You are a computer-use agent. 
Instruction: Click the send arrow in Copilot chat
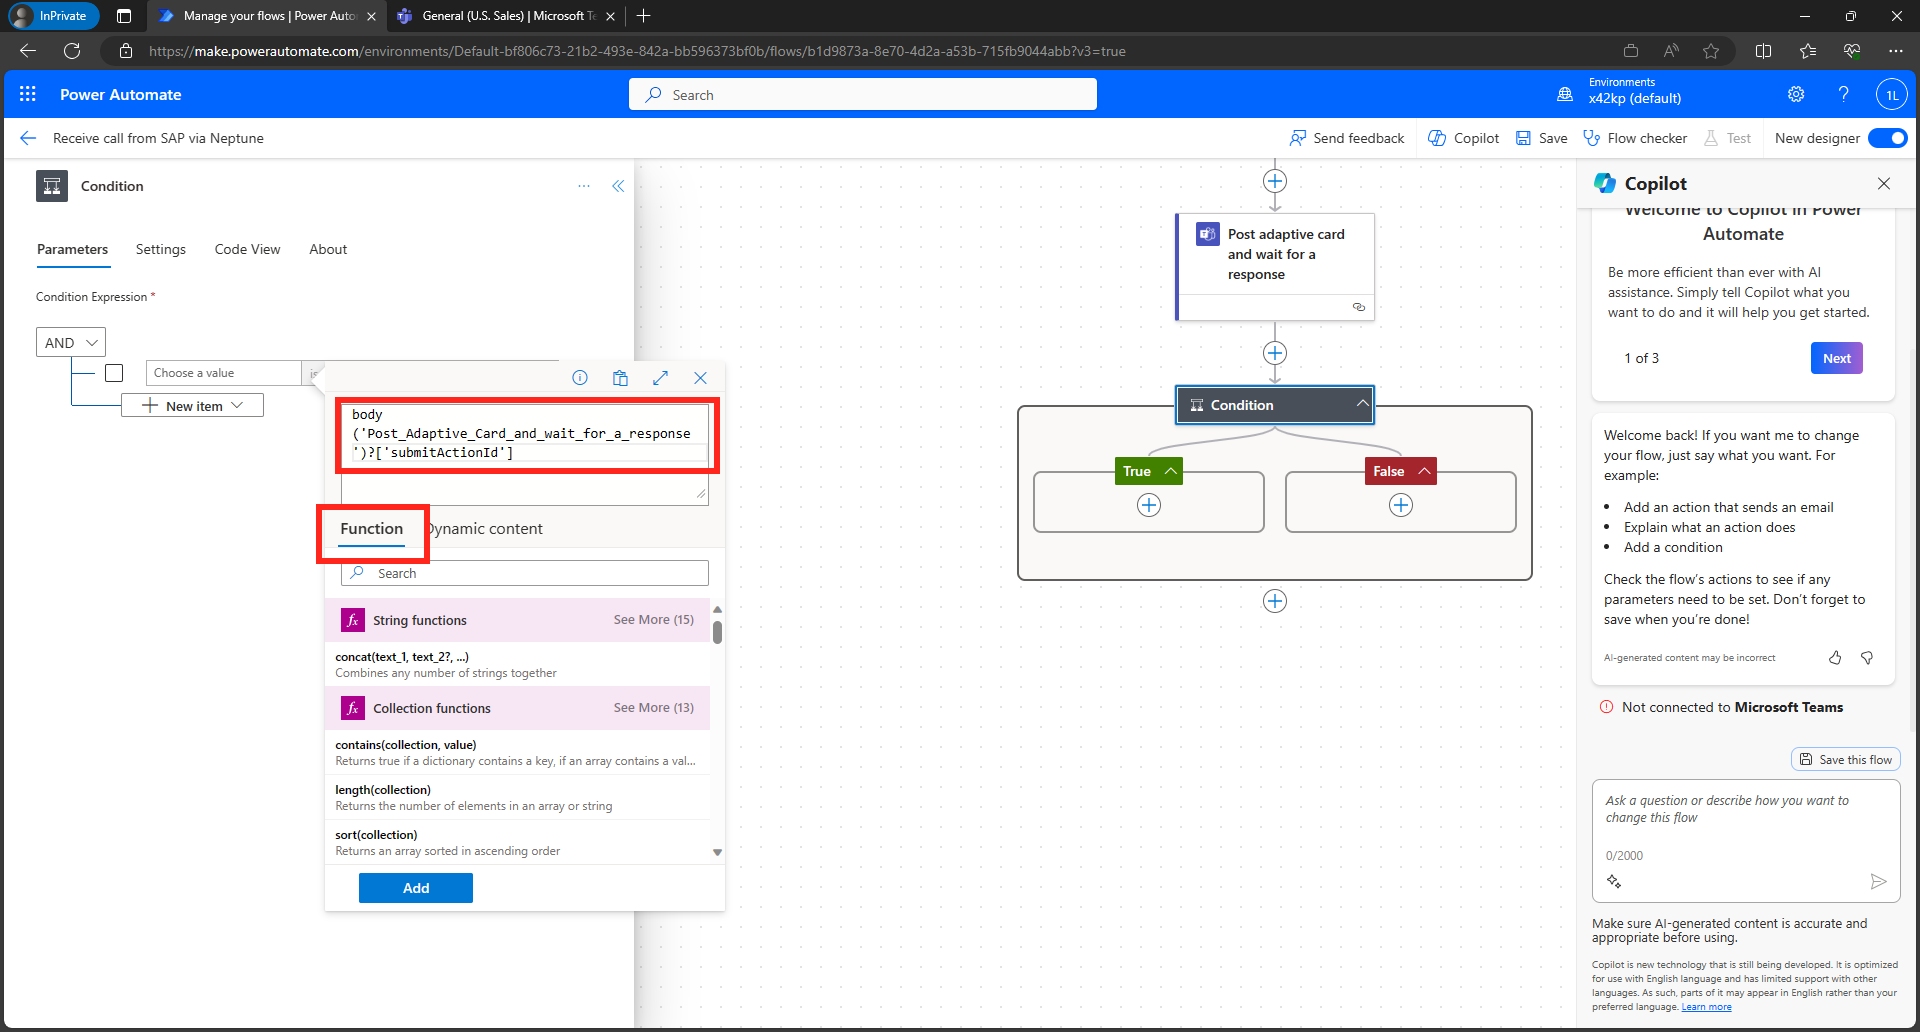click(x=1878, y=881)
